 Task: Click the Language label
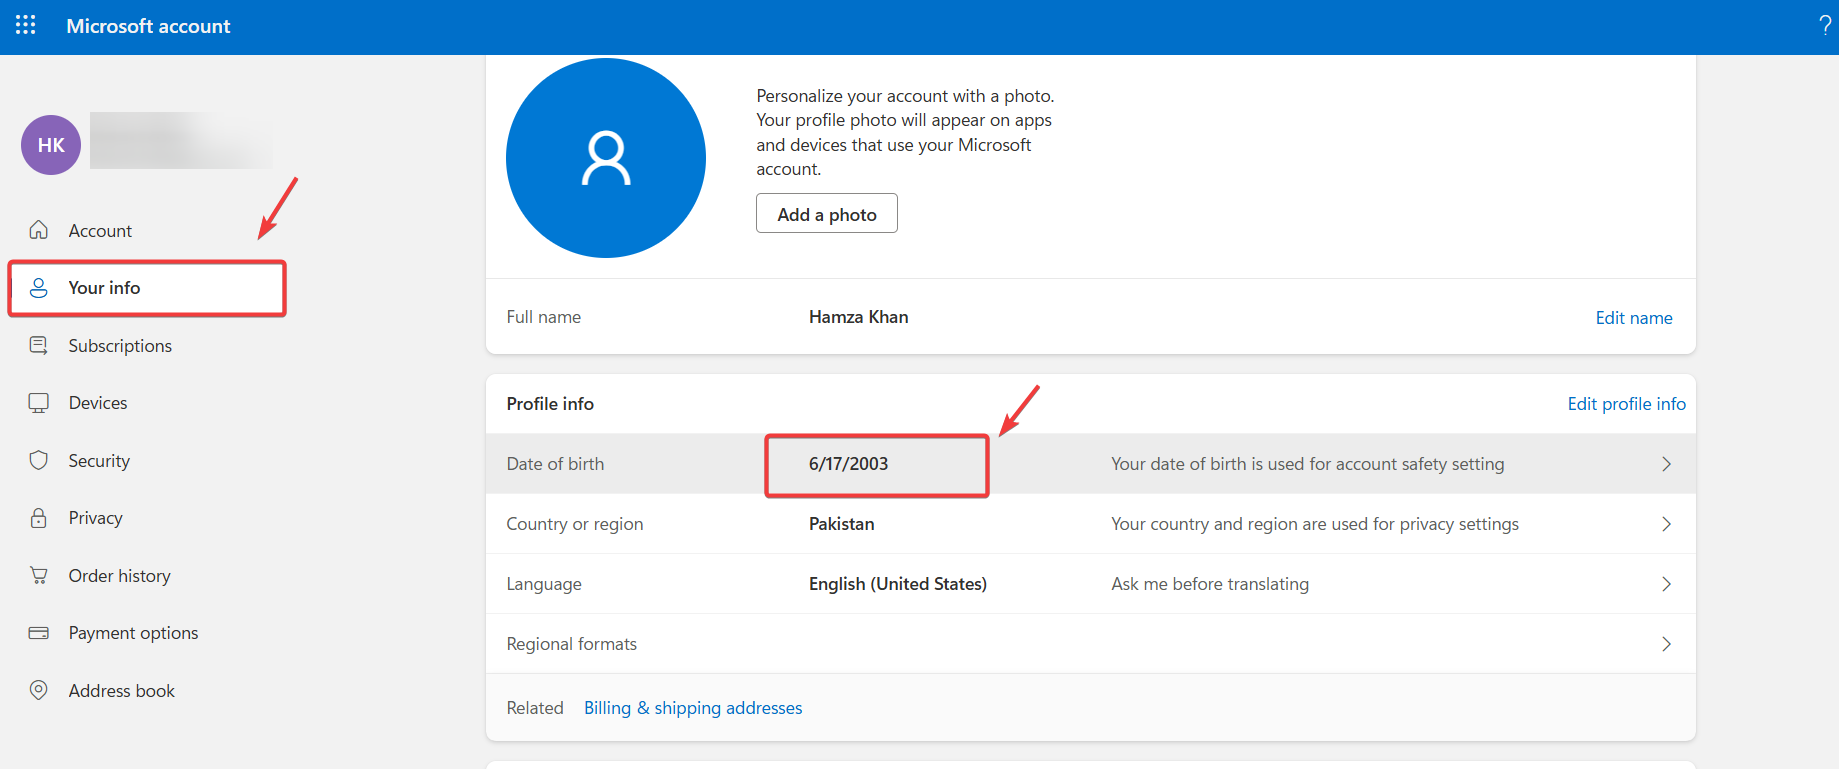click(x=544, y=584)
